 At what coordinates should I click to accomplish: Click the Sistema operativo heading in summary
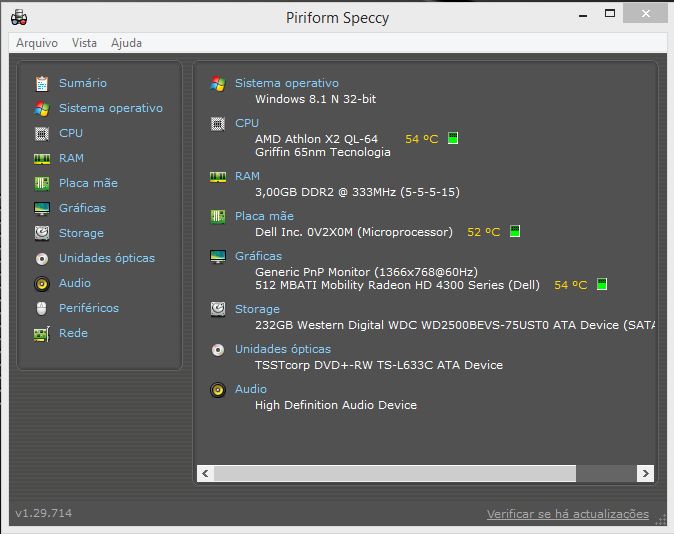pyautogui.click(x=287, y=83)
